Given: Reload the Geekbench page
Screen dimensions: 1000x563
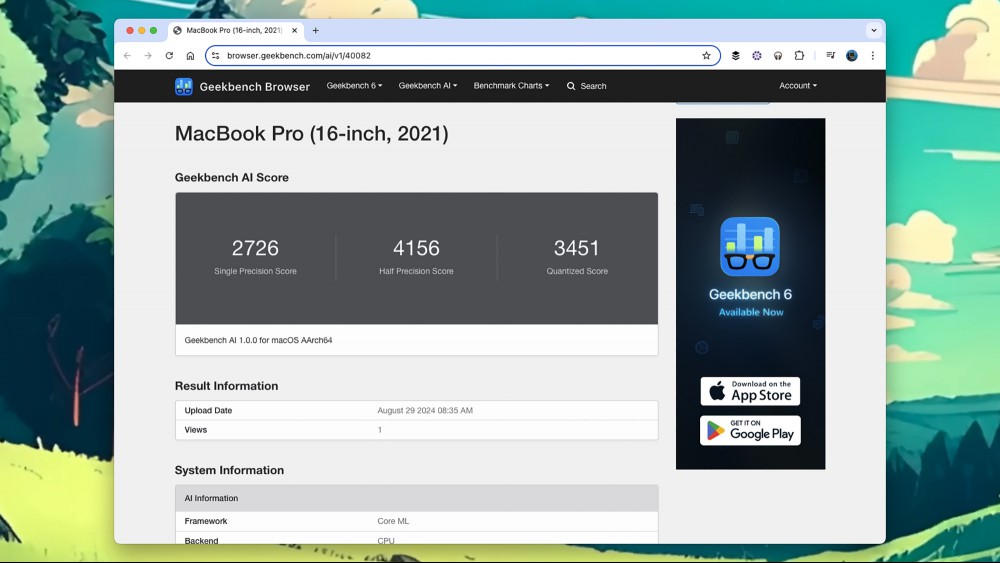Looking at the screenshot, I should pyautogui.click(x=169, y=55).
